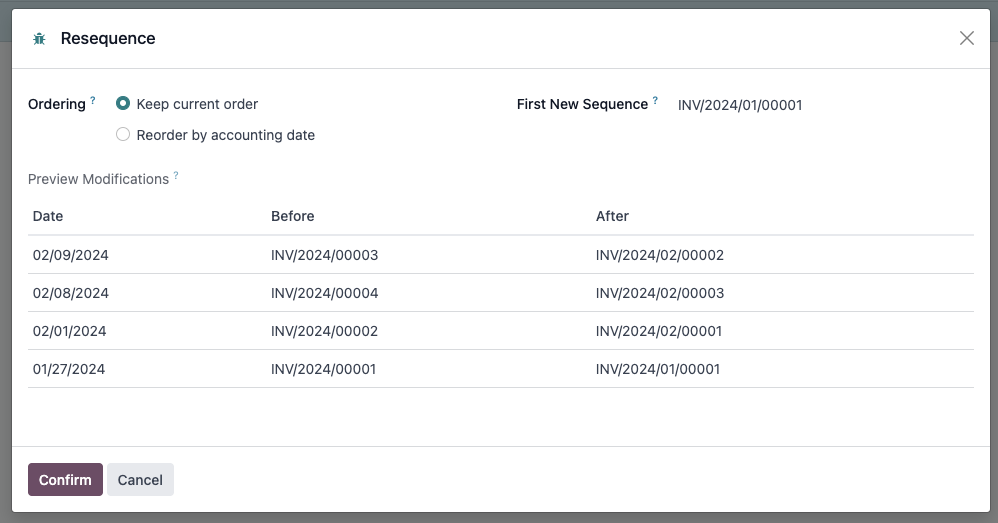Select the row dated 01/27/2024
Viewport: 998px width, 523px height.
pyautogui.click(x=501, y=369)
